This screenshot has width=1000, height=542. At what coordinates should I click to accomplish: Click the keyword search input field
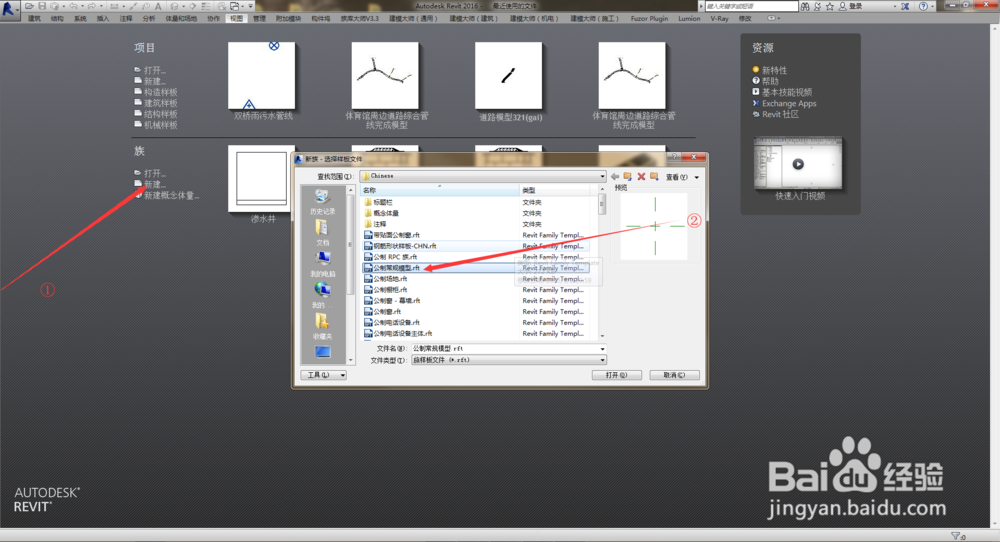751,6
